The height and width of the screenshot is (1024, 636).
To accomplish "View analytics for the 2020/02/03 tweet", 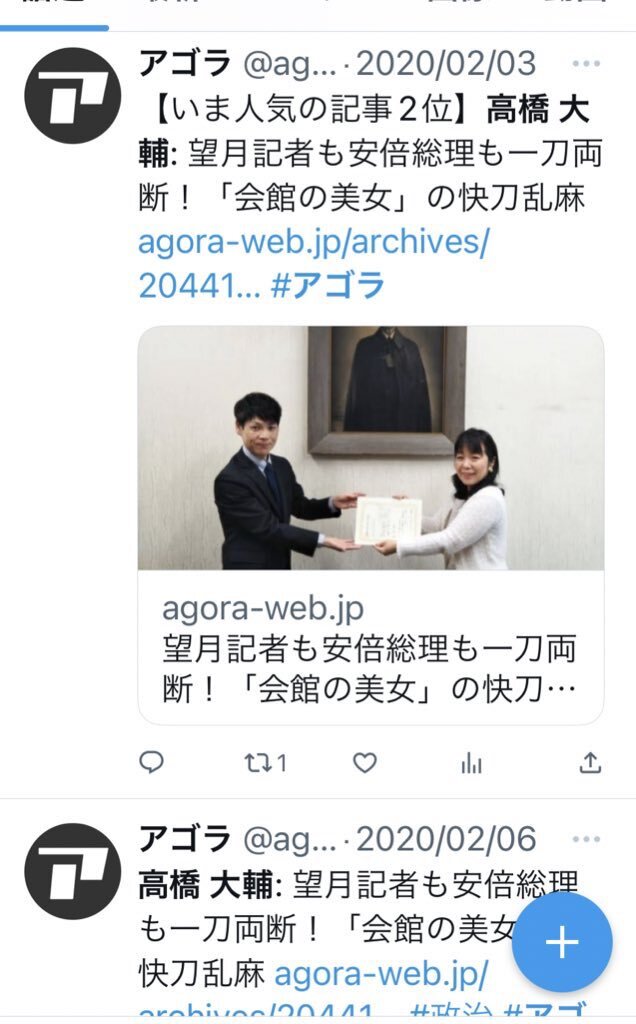I will point(471,762).
